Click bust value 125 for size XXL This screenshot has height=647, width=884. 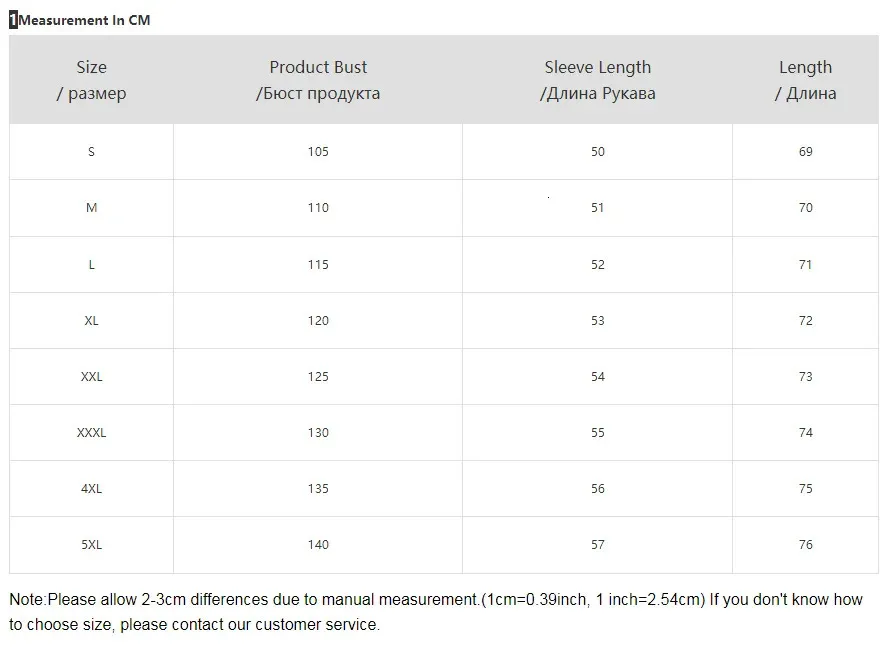click(x=318, y=377)
